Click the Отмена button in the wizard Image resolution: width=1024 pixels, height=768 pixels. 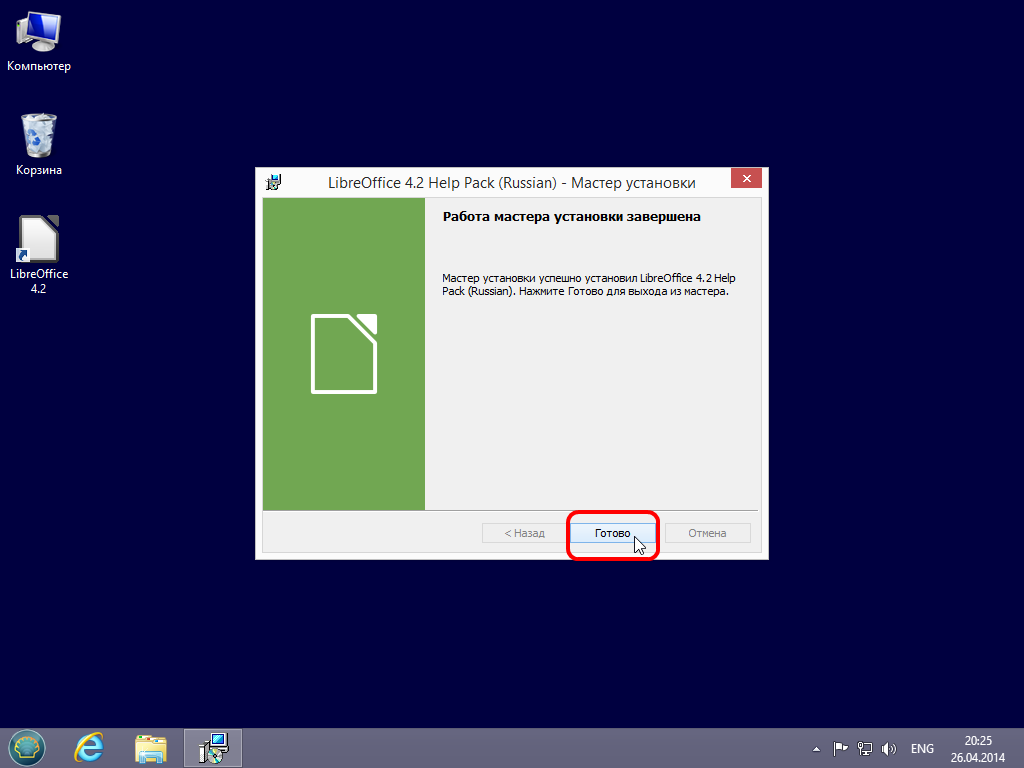pos(707,533)
